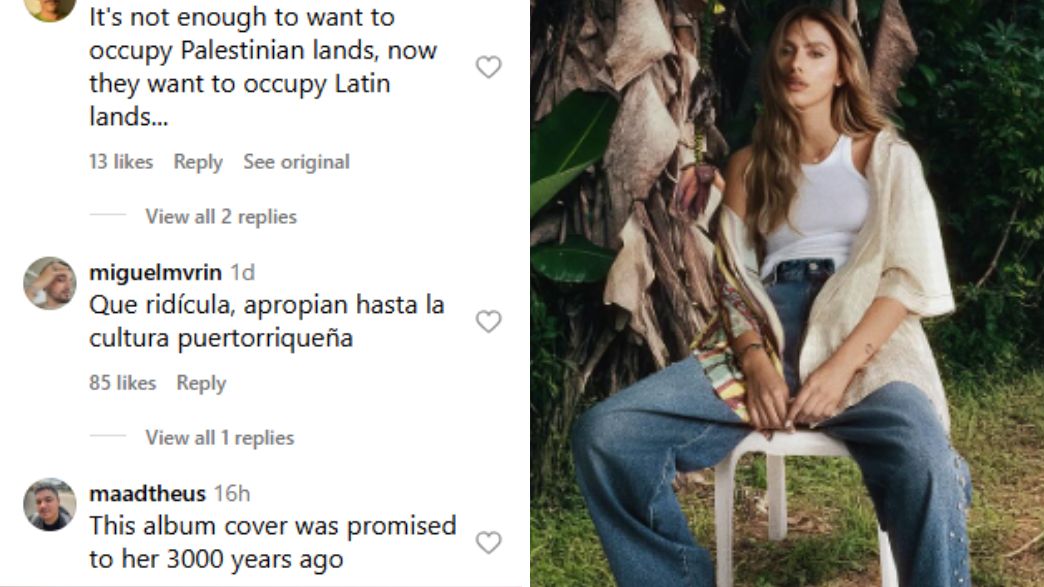Like the Palestinian lands comment with heart icon
The width and height of the screenshot is (1044, 587).
click(488, 67)
